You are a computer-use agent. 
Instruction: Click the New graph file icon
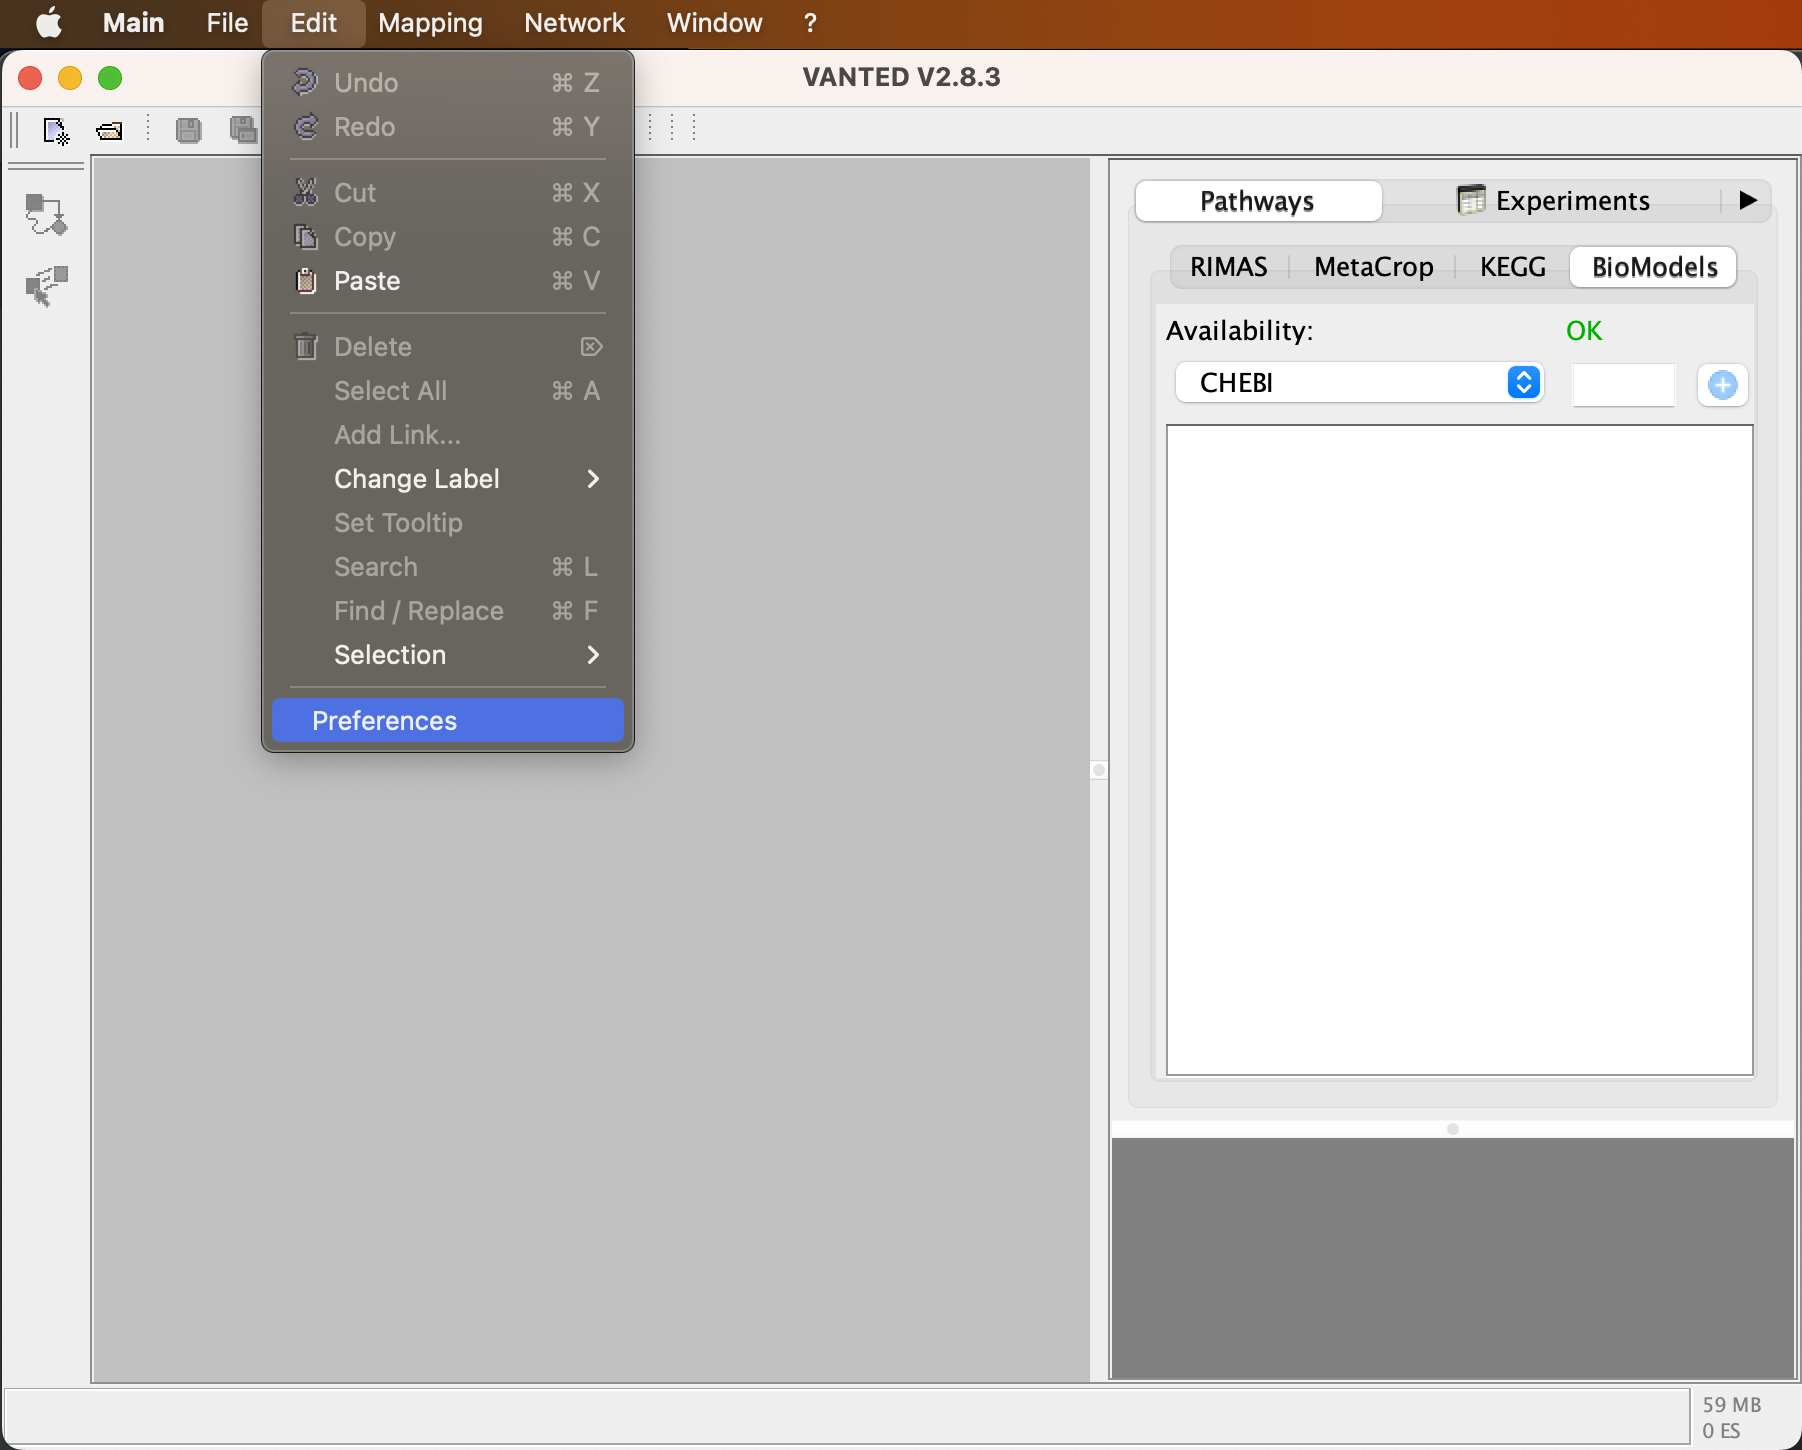tap(56, 131)
